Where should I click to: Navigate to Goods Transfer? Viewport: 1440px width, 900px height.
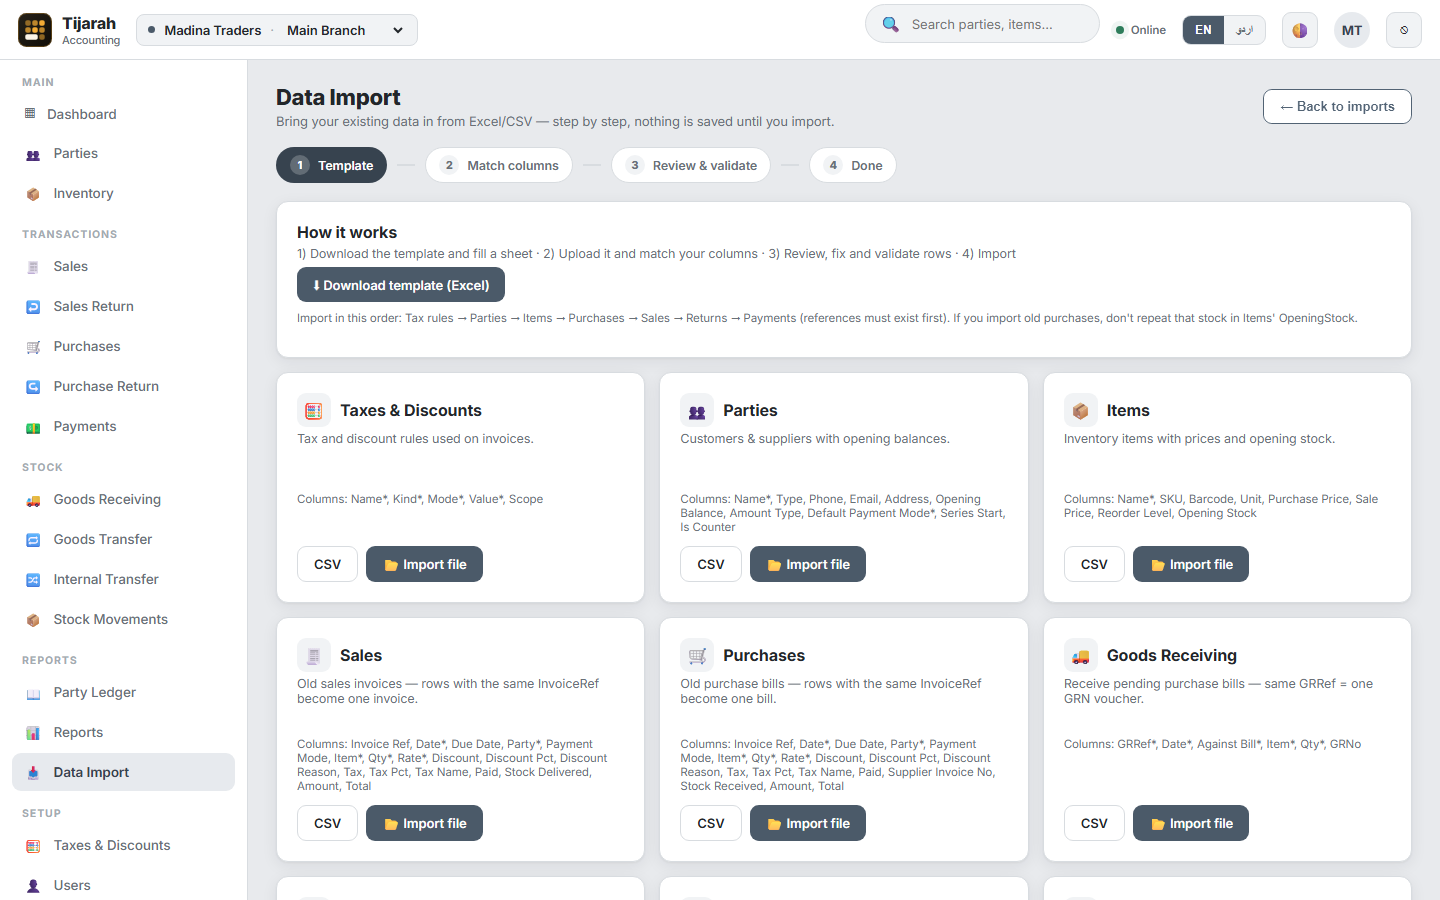[x=123, y=540]
